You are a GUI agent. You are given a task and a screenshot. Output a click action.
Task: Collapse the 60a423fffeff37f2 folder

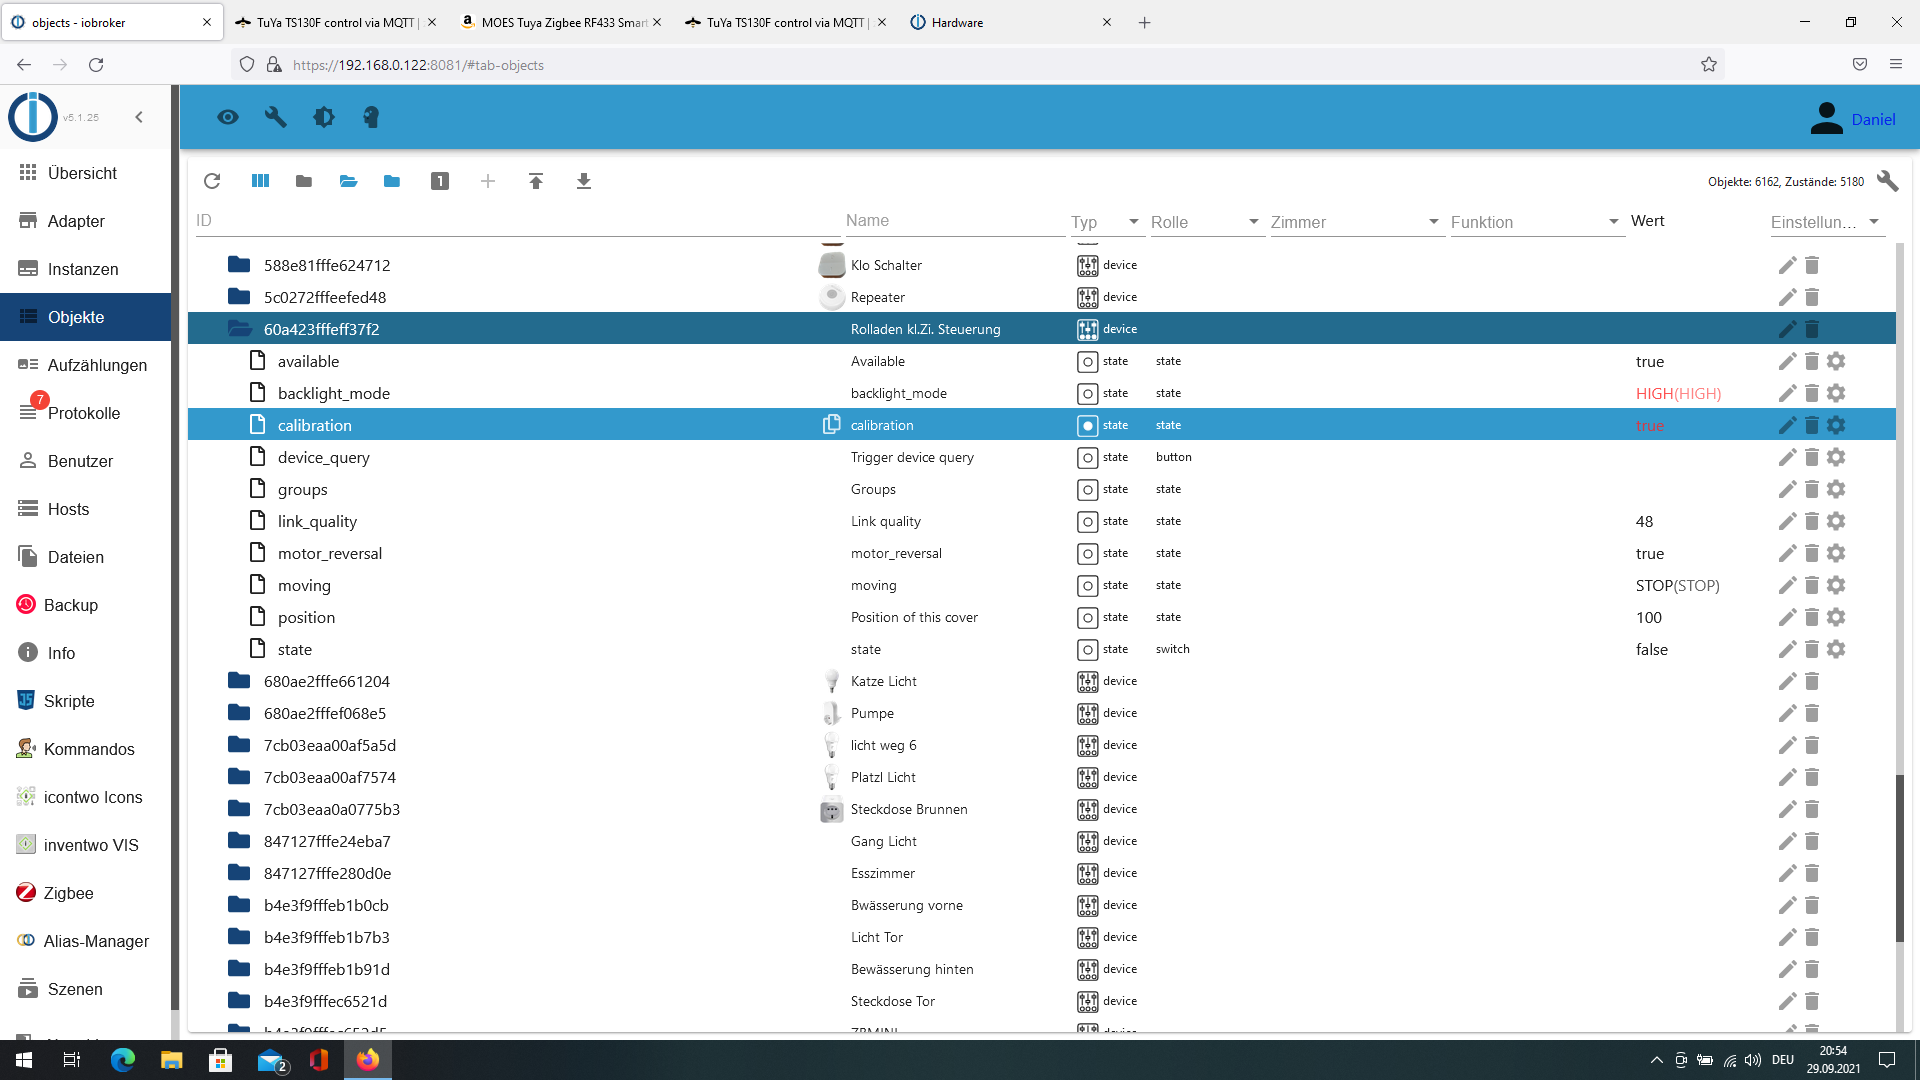coord(239,329)
